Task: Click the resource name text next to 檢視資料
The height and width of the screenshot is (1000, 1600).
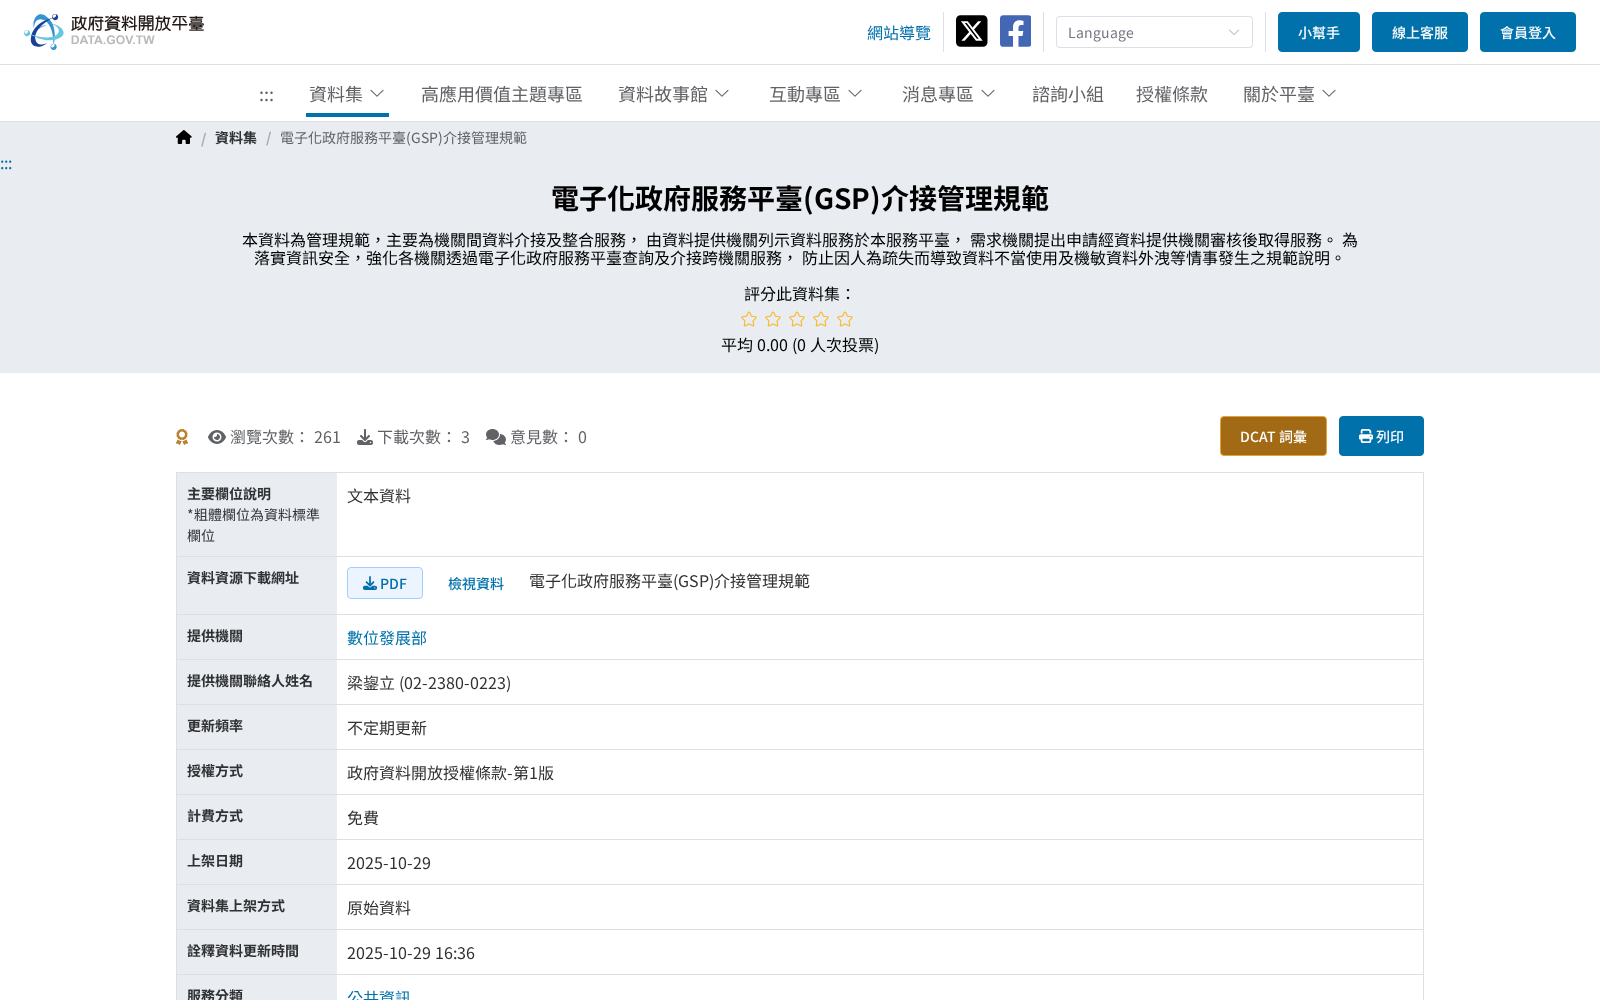Action: coord(669,581)
